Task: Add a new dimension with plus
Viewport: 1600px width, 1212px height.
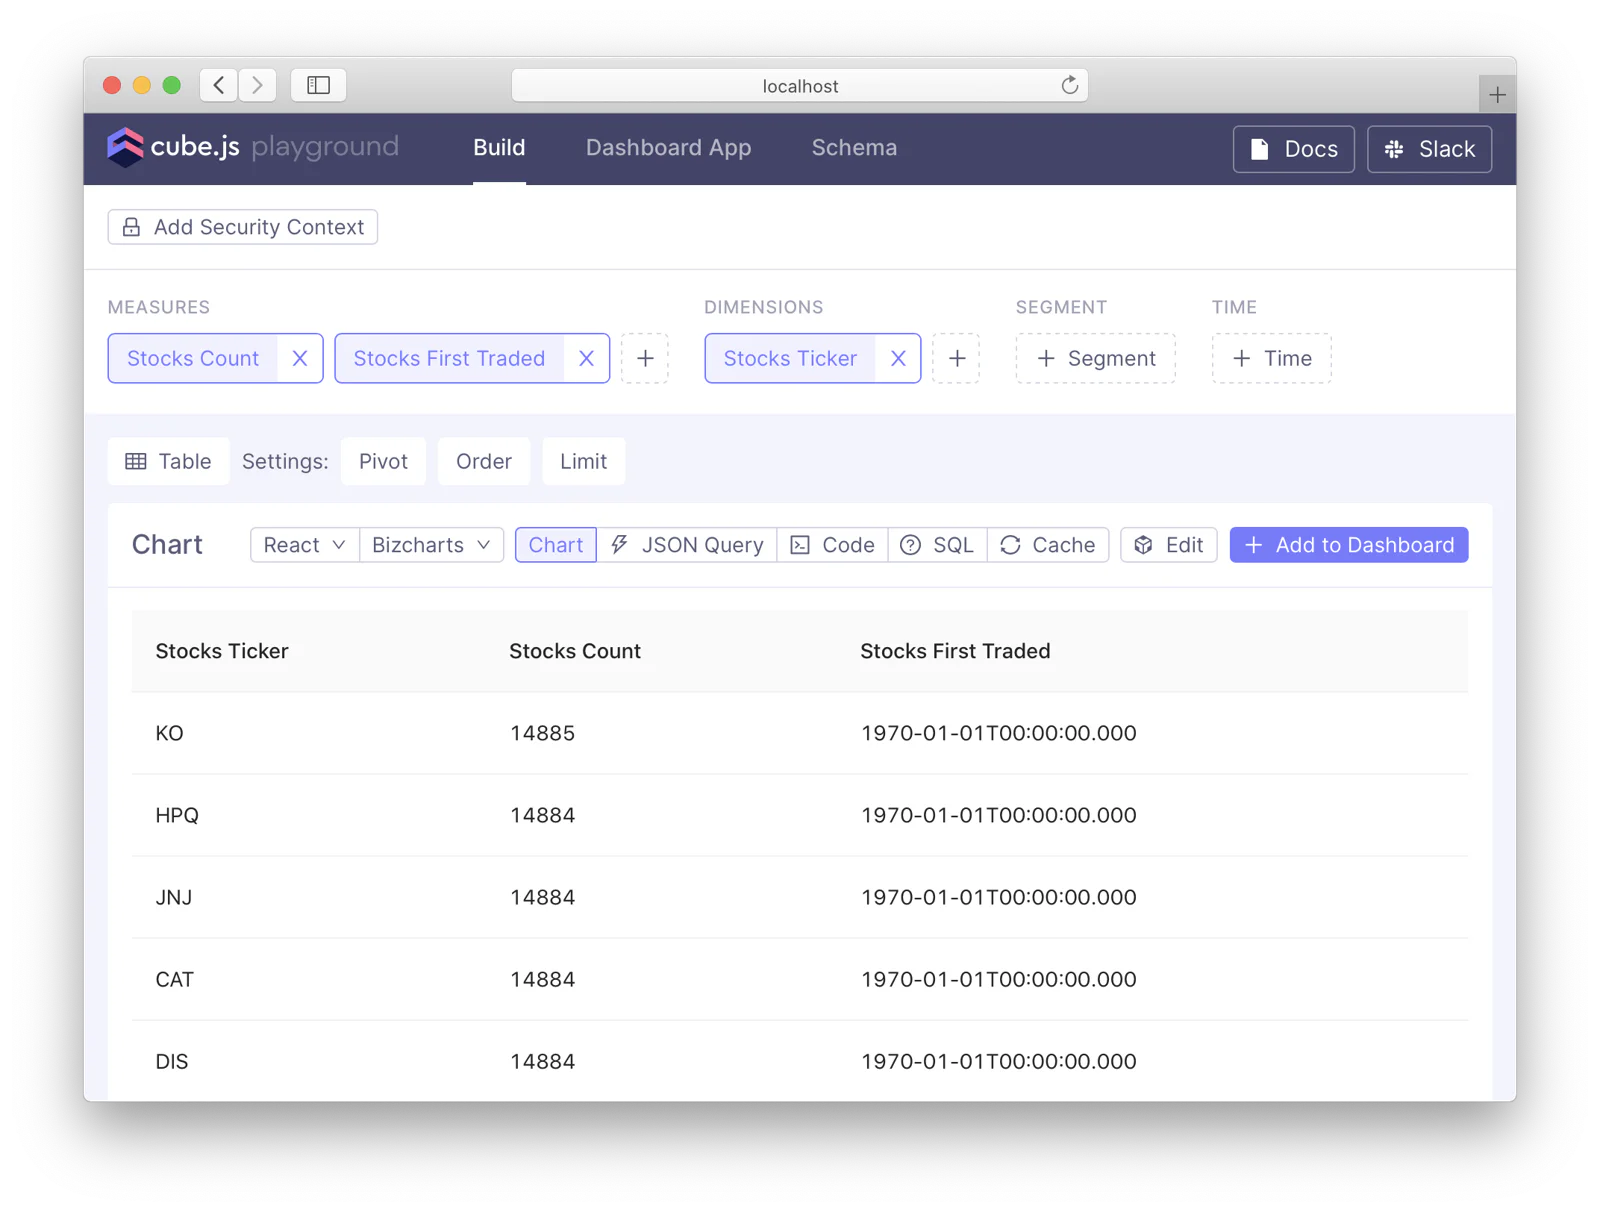Action: [x=957, y=358]
